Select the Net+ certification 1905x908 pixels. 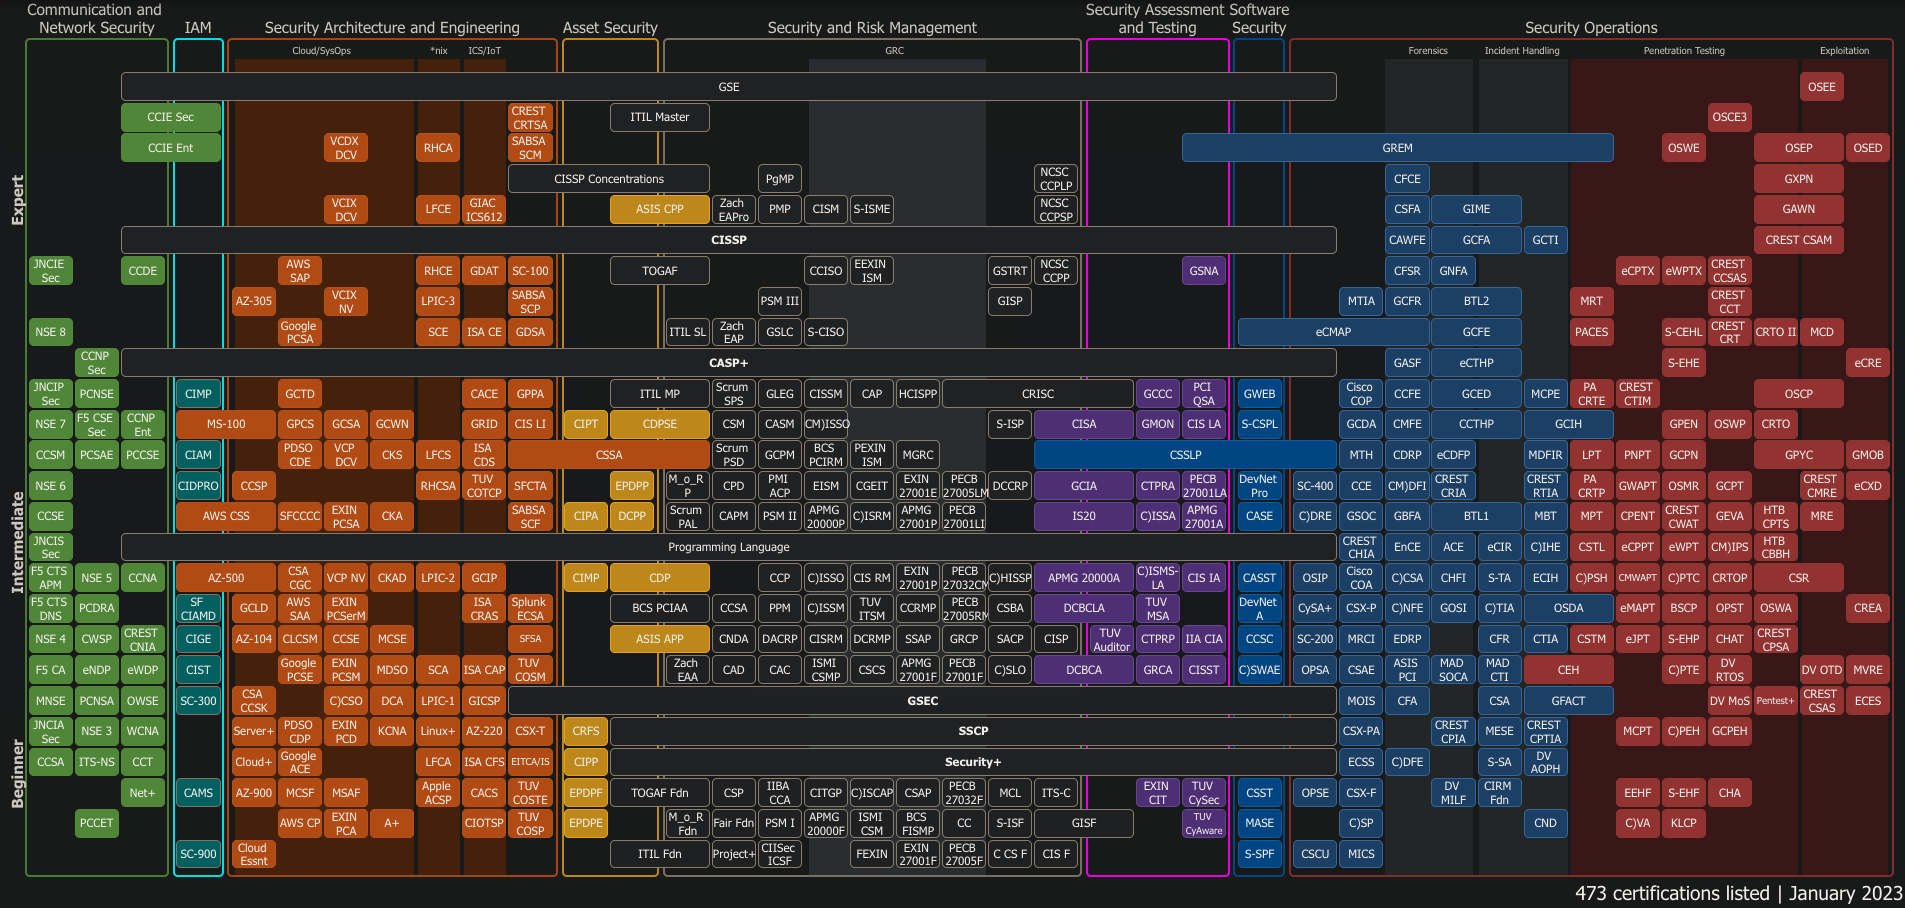[x=143, y=793]
